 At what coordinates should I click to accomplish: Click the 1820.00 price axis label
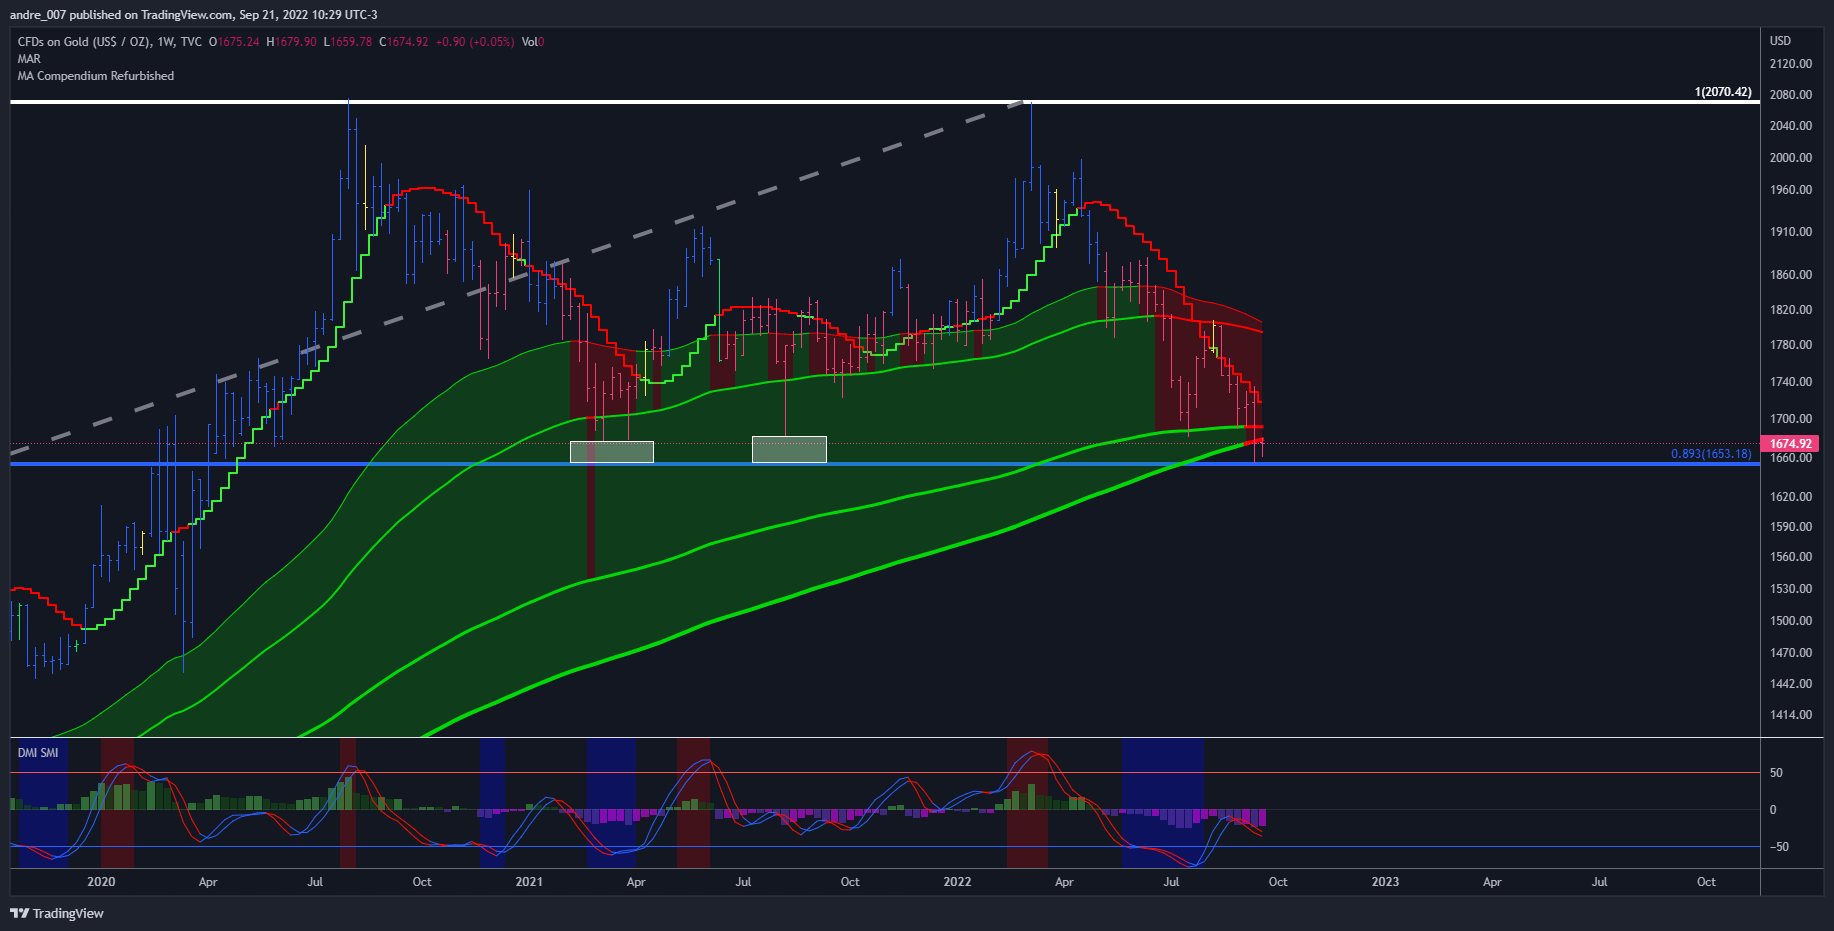[1790, 310]
